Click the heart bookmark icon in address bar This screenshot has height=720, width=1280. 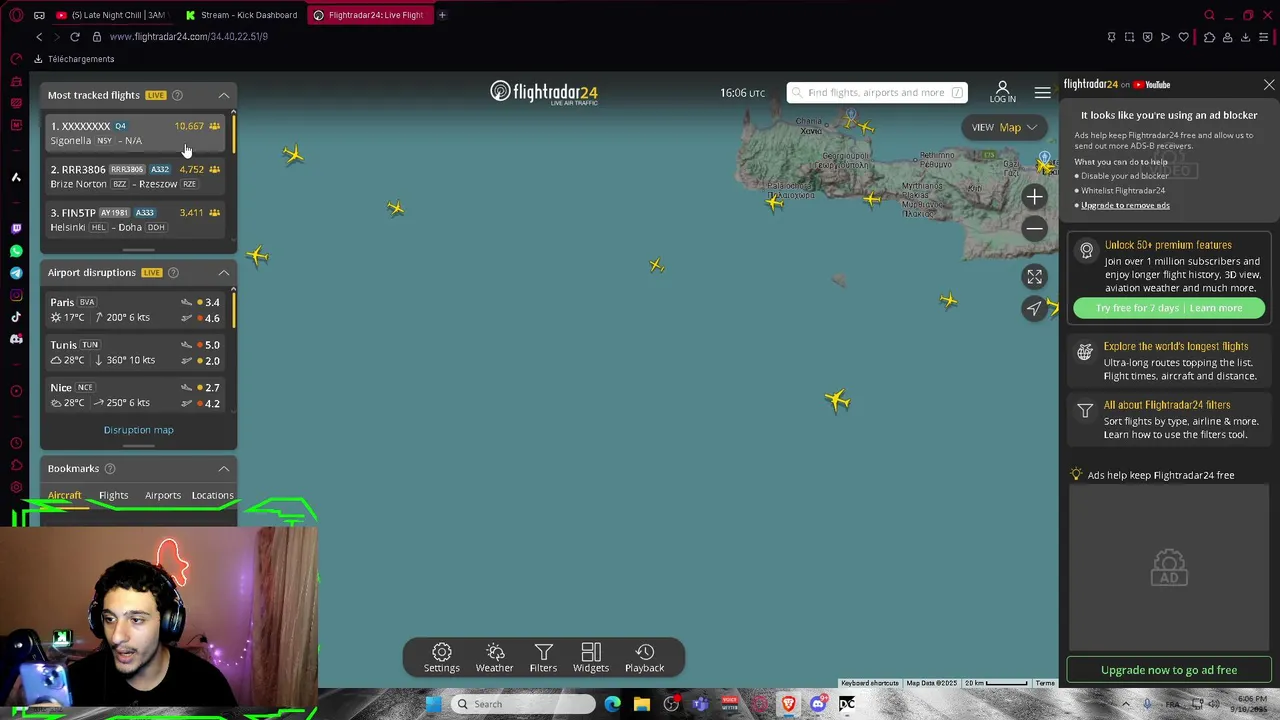click(1183, 37)
